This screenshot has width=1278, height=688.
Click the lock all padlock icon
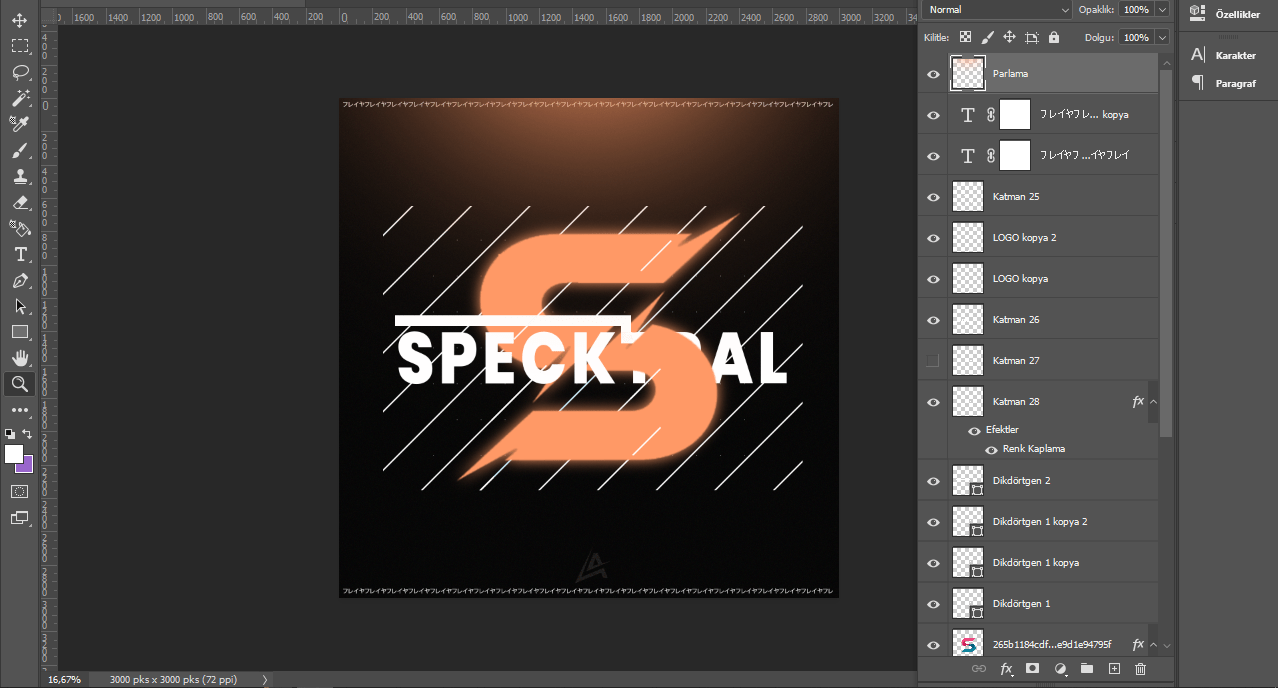point(1053,37)
